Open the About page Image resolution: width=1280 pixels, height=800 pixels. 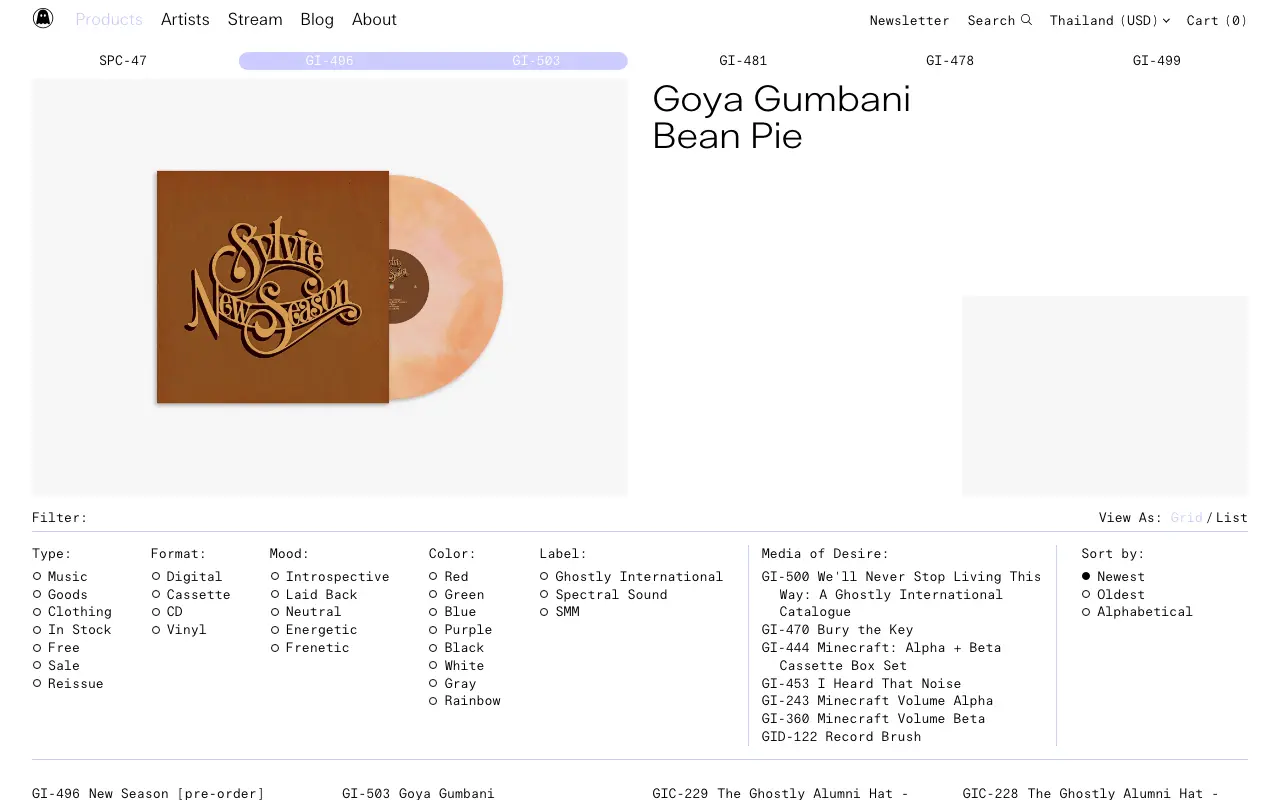(x=374, y=19)
